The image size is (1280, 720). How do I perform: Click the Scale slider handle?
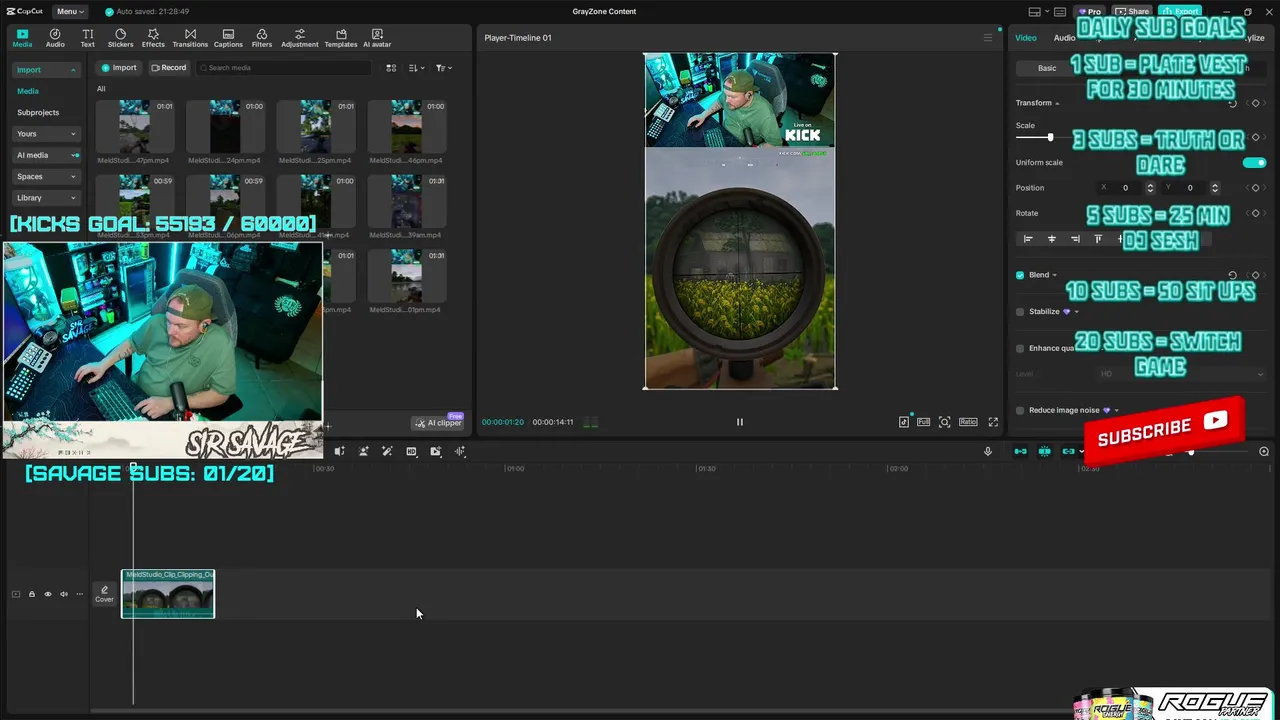tap(1050, 137)
